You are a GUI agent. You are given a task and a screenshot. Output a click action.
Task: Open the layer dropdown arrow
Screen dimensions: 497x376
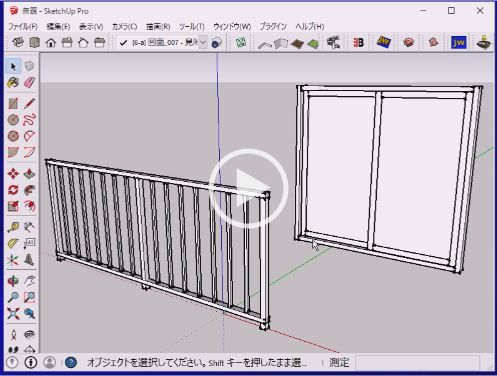point(203,43)
